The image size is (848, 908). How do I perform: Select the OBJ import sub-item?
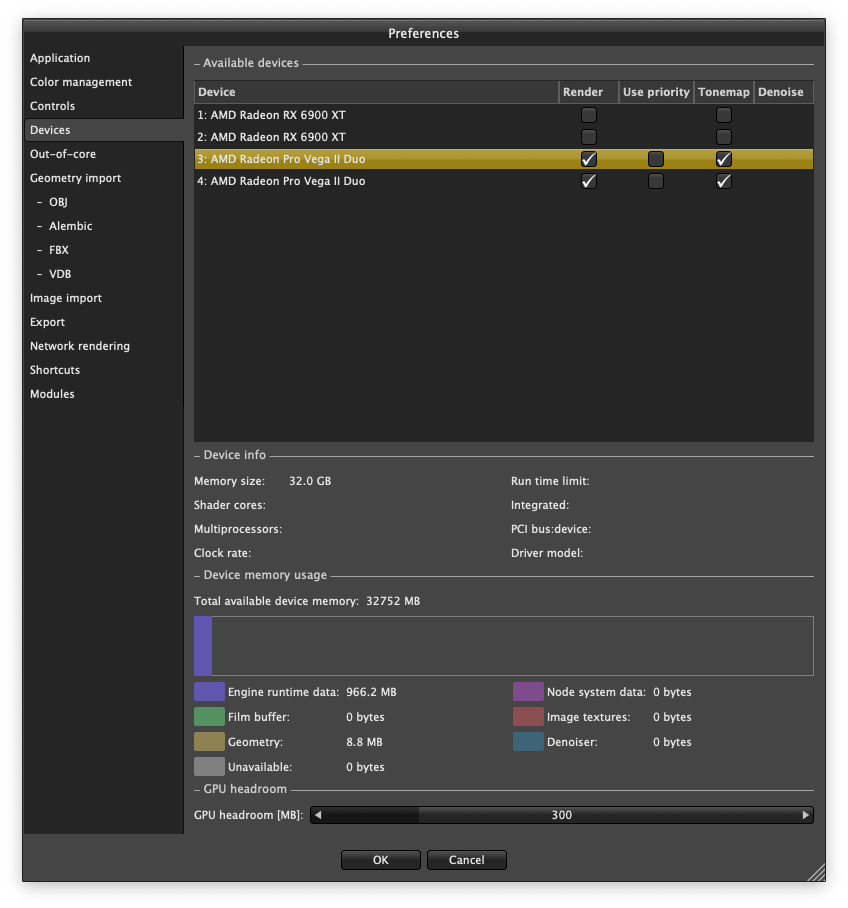click(58, 202)
